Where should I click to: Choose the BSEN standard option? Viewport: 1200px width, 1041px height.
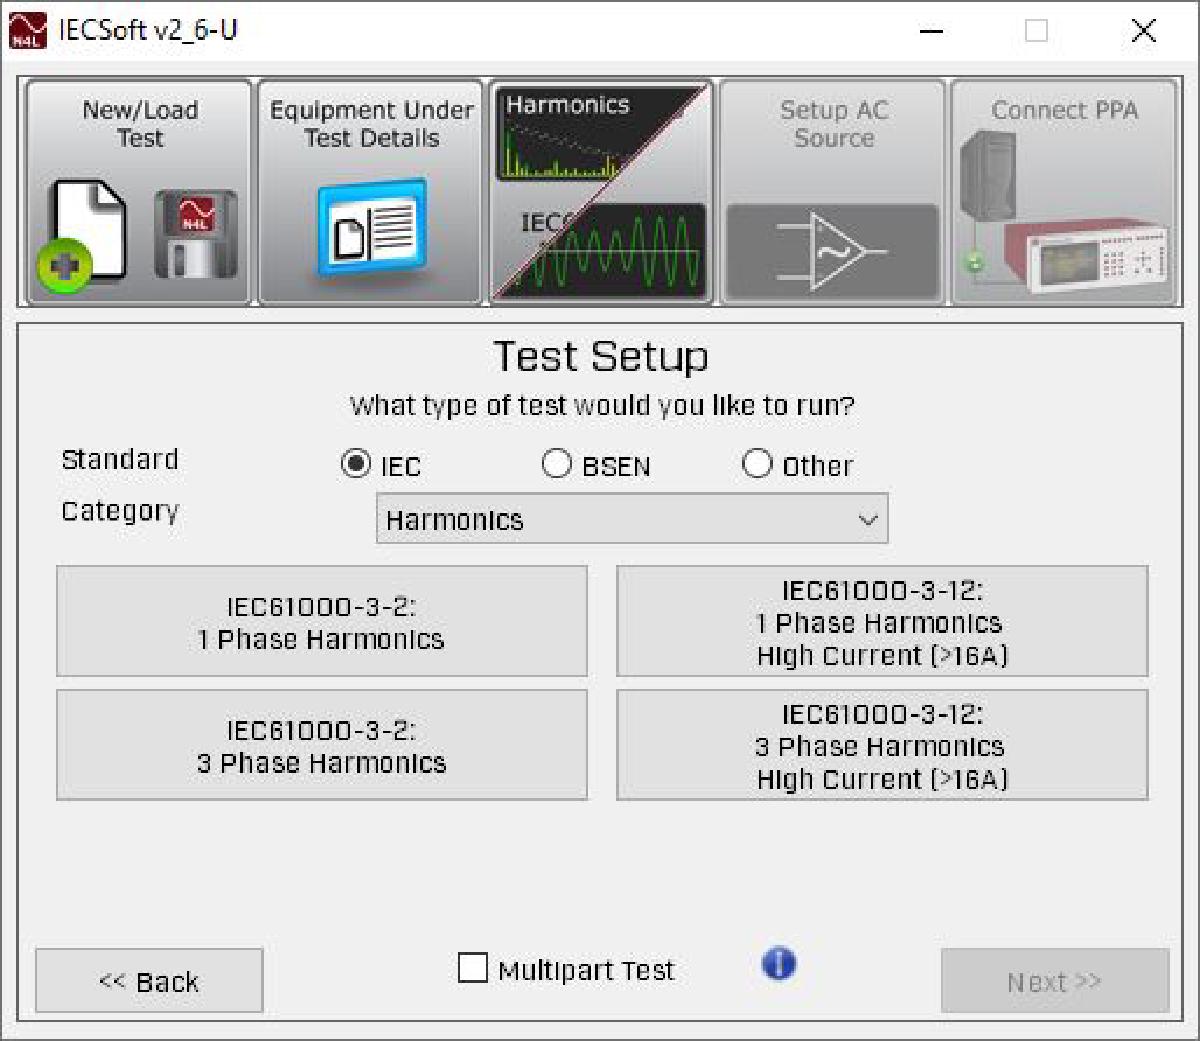tap(557, 463)
